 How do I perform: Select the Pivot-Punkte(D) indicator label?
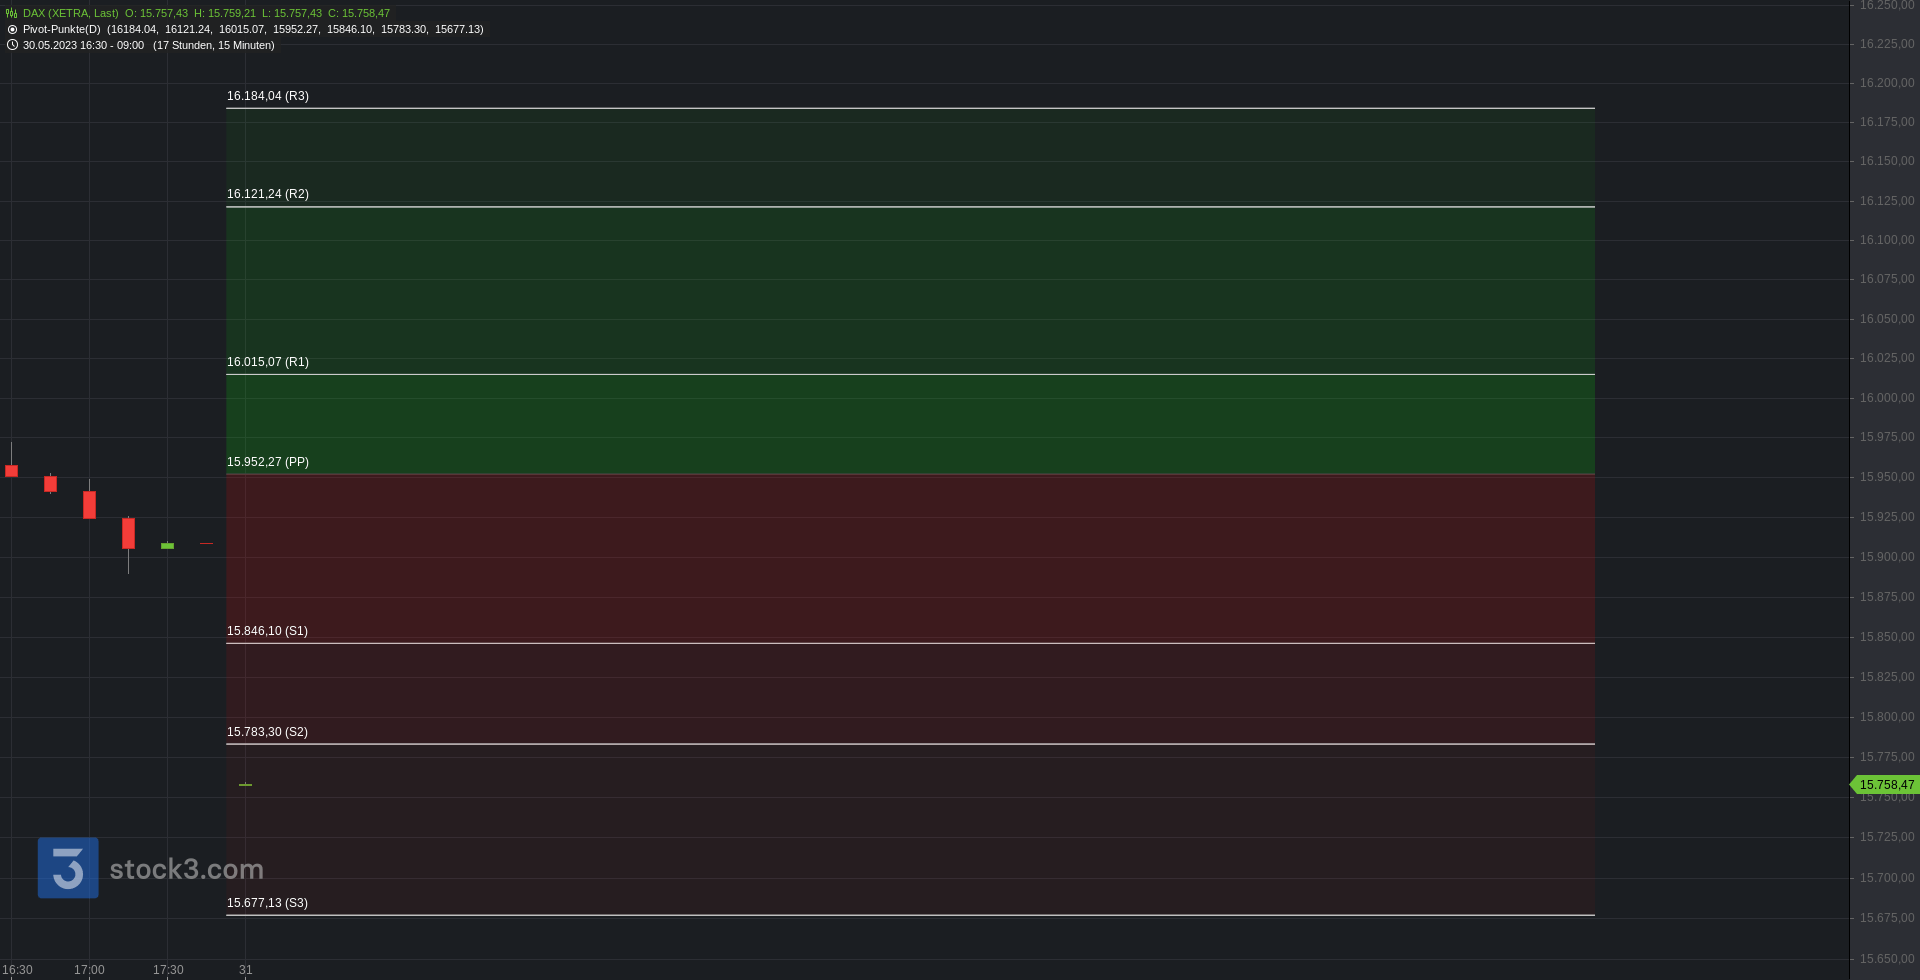point(62,30)
